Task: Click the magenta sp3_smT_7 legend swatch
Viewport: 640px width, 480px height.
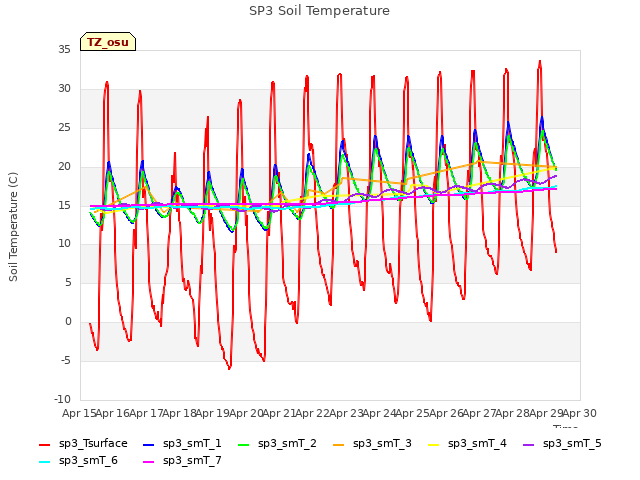Action: click(149, 462)
